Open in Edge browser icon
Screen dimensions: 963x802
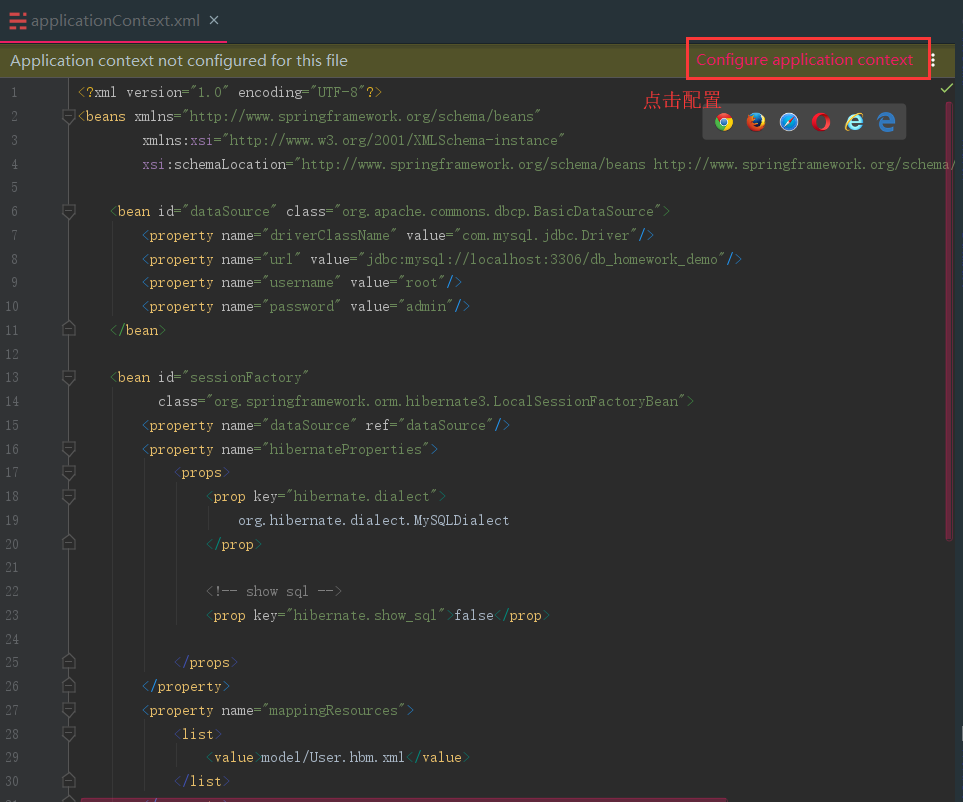point(886,122)
